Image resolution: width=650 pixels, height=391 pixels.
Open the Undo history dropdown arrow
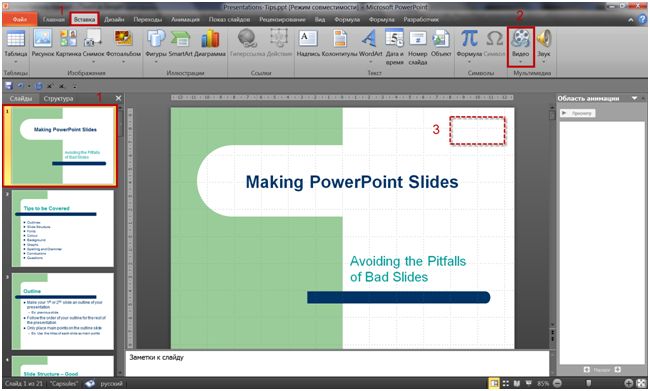point(29,86)
